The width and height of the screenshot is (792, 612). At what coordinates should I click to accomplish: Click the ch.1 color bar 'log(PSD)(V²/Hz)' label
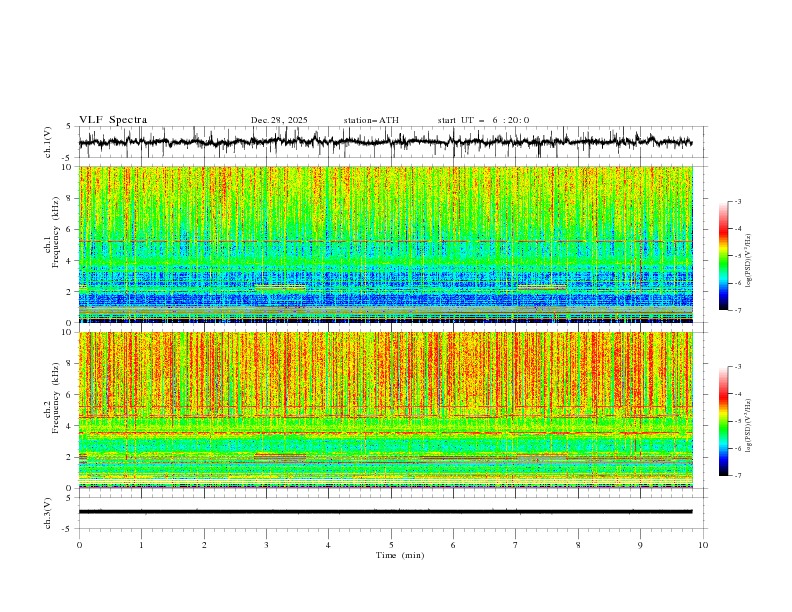tap(749, 261)
